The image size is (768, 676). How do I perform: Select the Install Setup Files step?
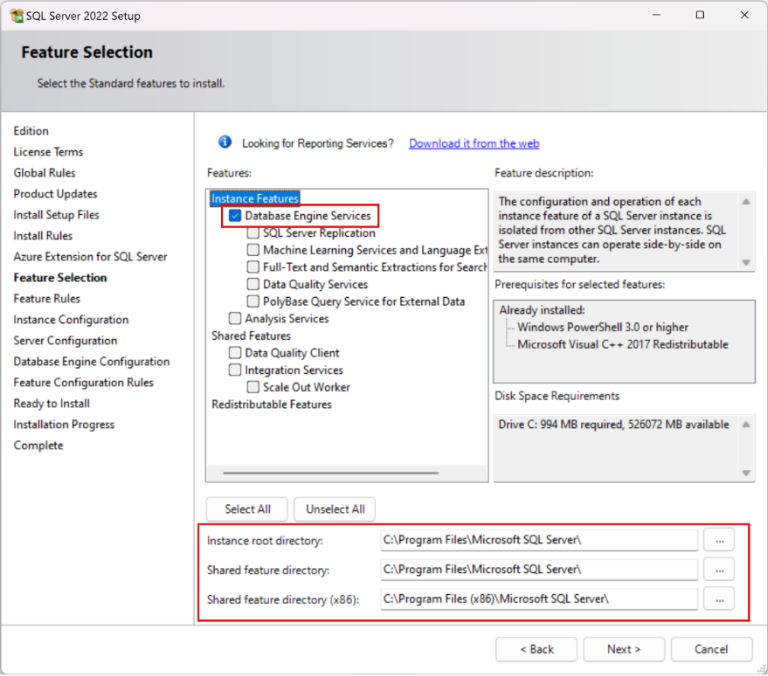point(56,215)
